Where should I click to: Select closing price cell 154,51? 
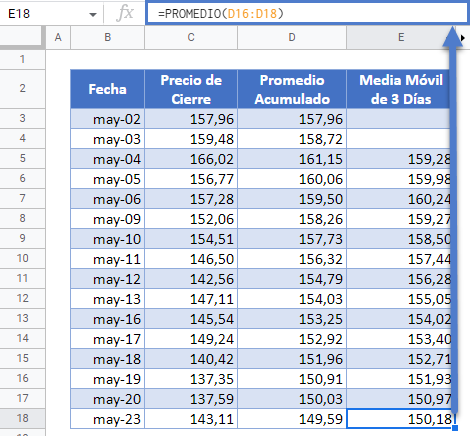point(191,239)
